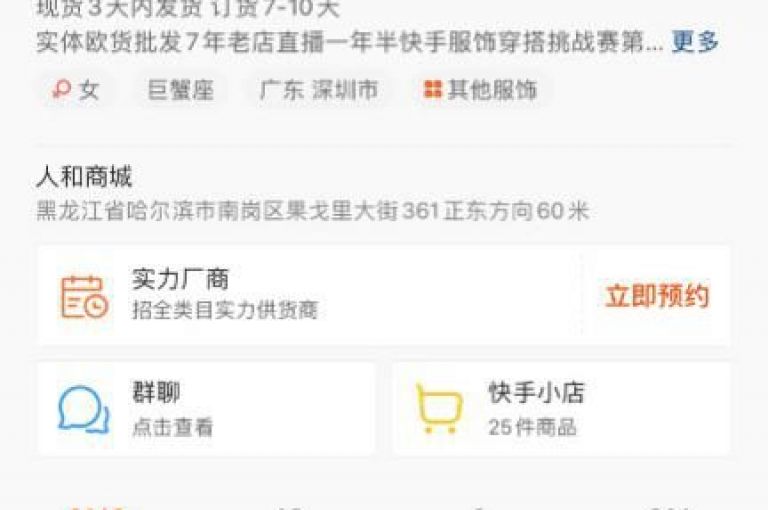Open the 群聊 group chat entry

point(206,409)
